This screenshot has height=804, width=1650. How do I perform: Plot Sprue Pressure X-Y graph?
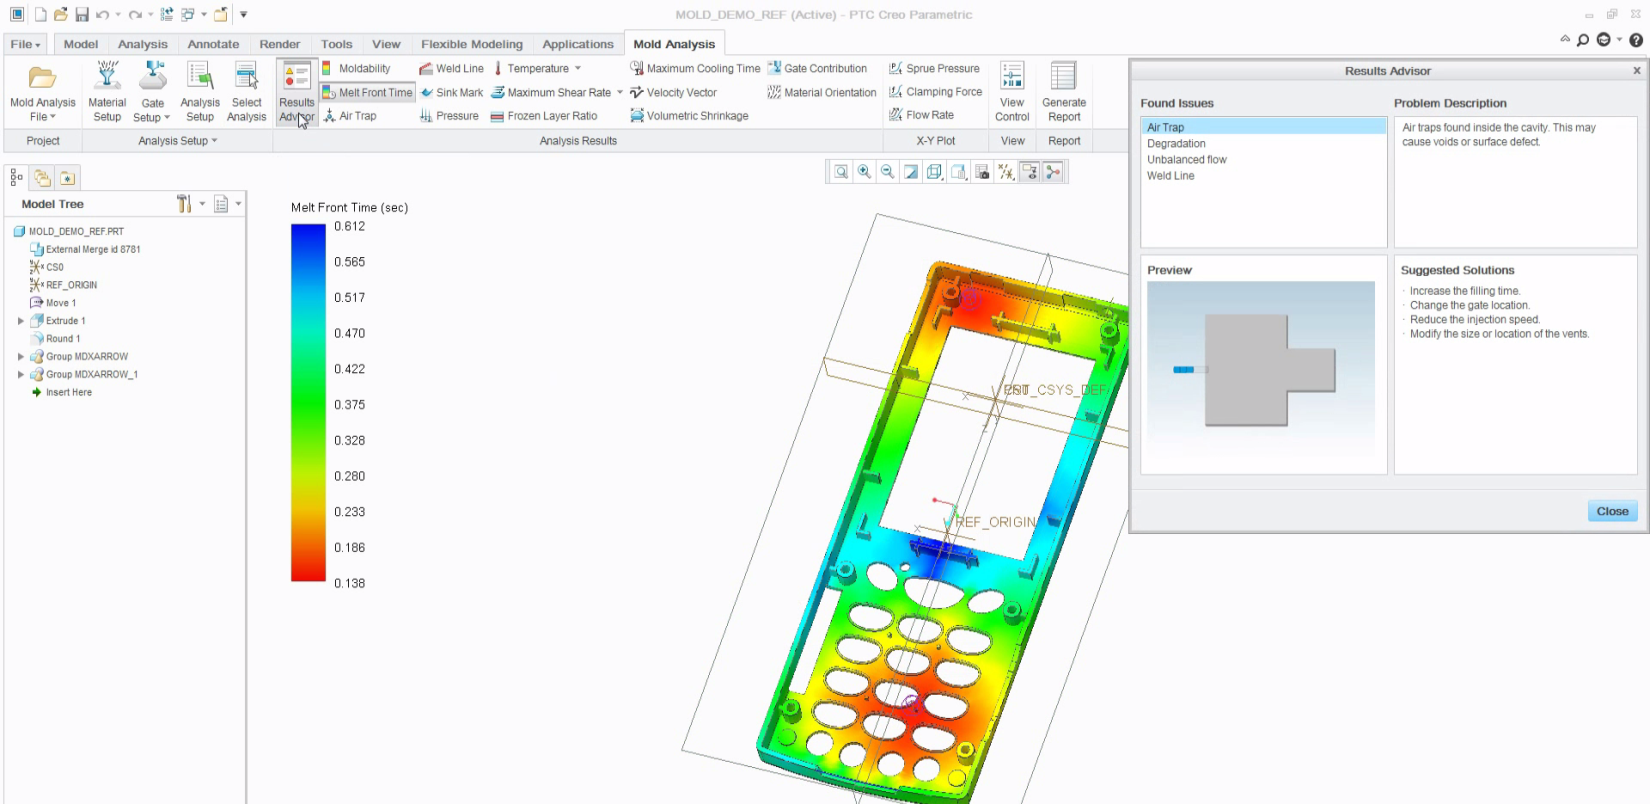pos(934,68)
